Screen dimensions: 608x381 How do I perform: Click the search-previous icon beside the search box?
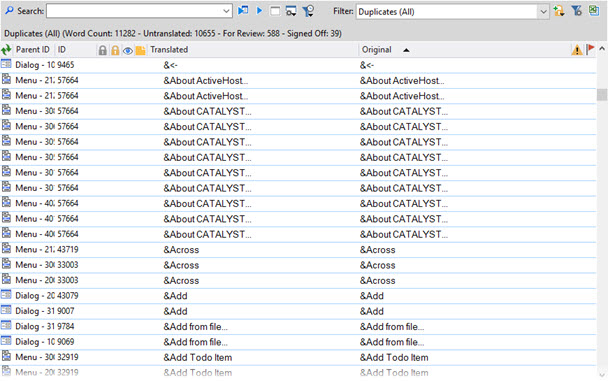pos(243,10)
